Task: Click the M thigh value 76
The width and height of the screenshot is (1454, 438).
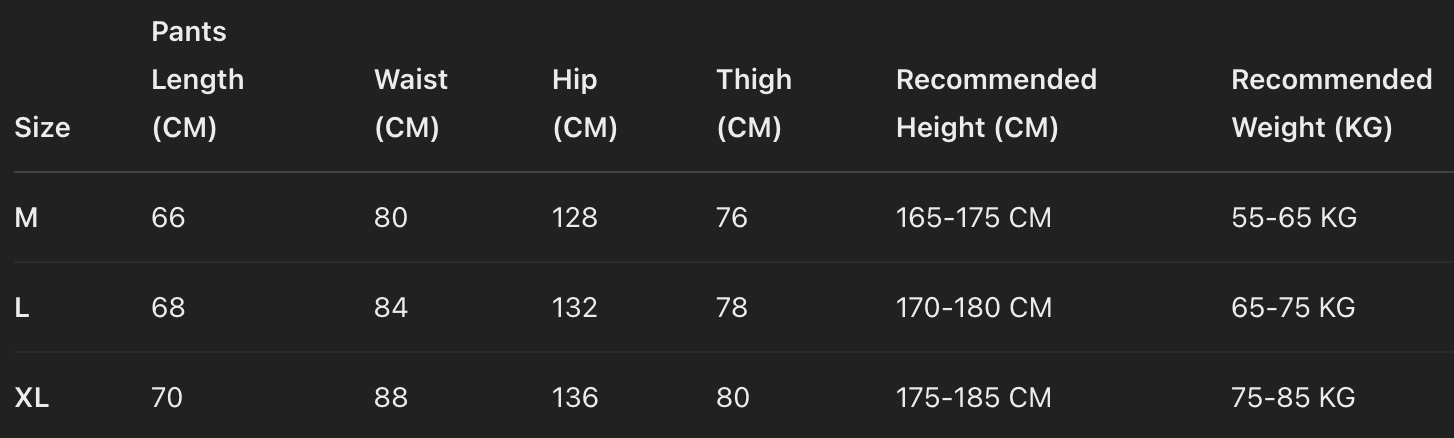Action: coord(732,218)
